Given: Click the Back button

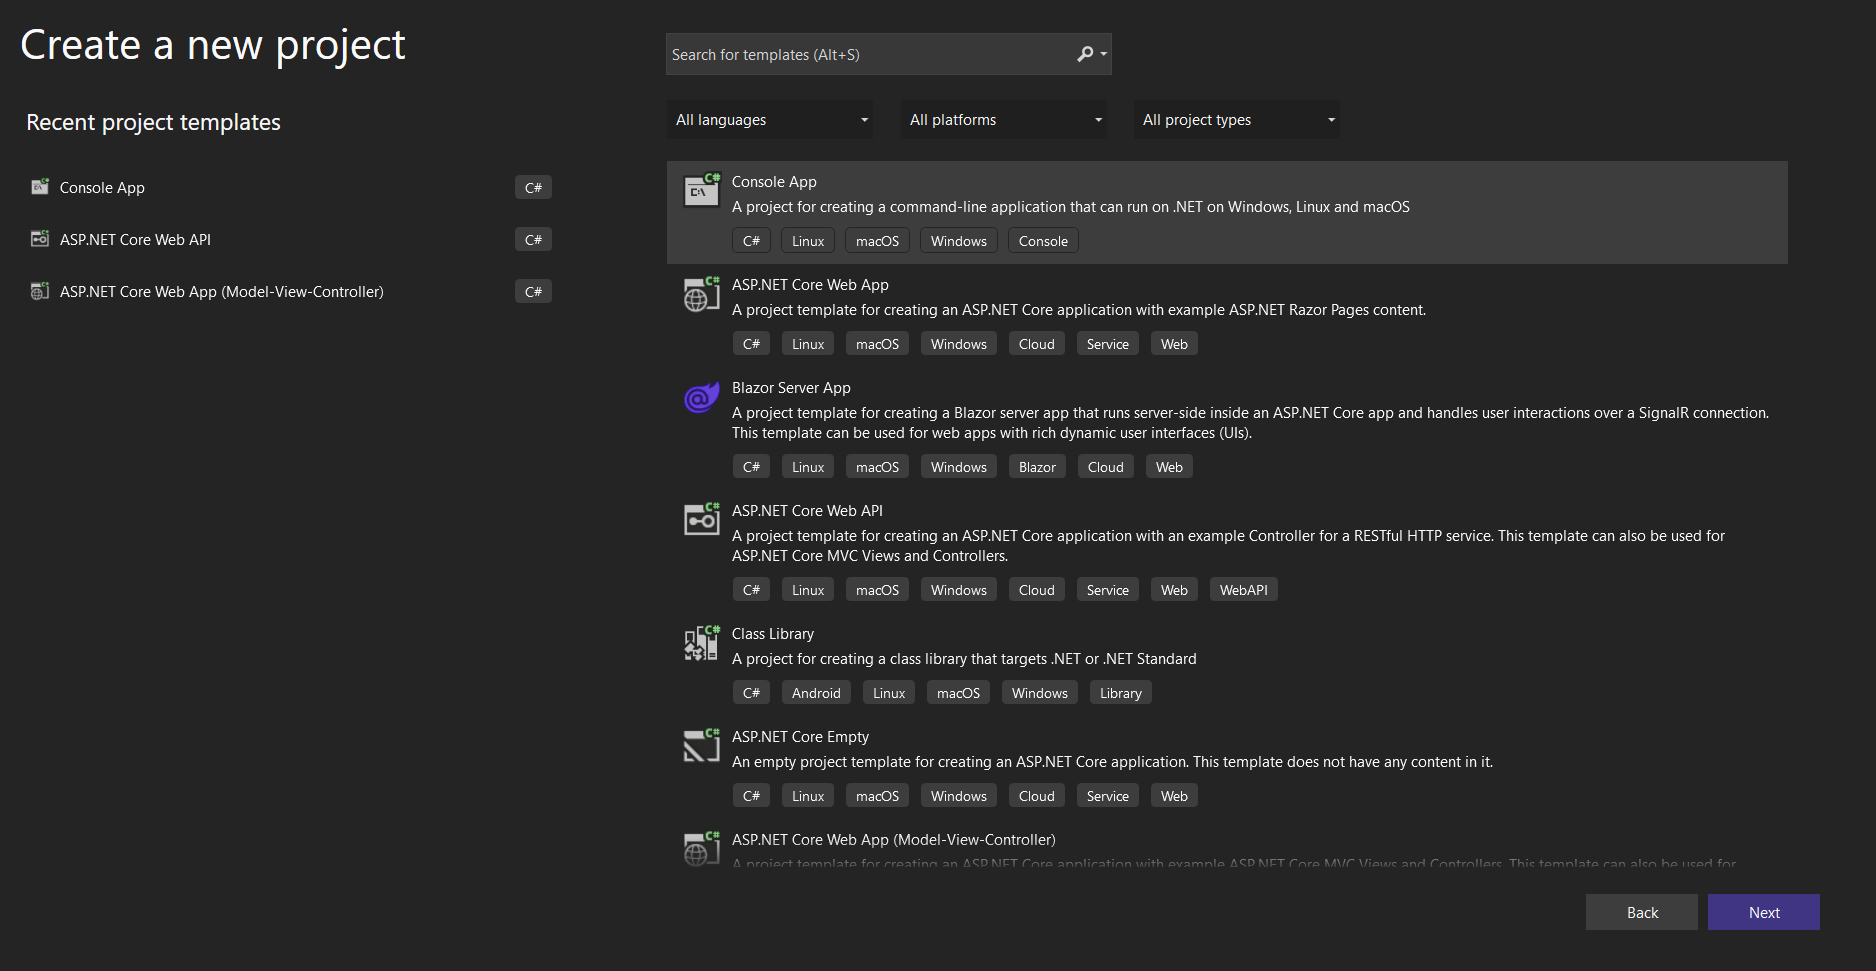Looking at the screenshot, I should (x=1642, y=912).
